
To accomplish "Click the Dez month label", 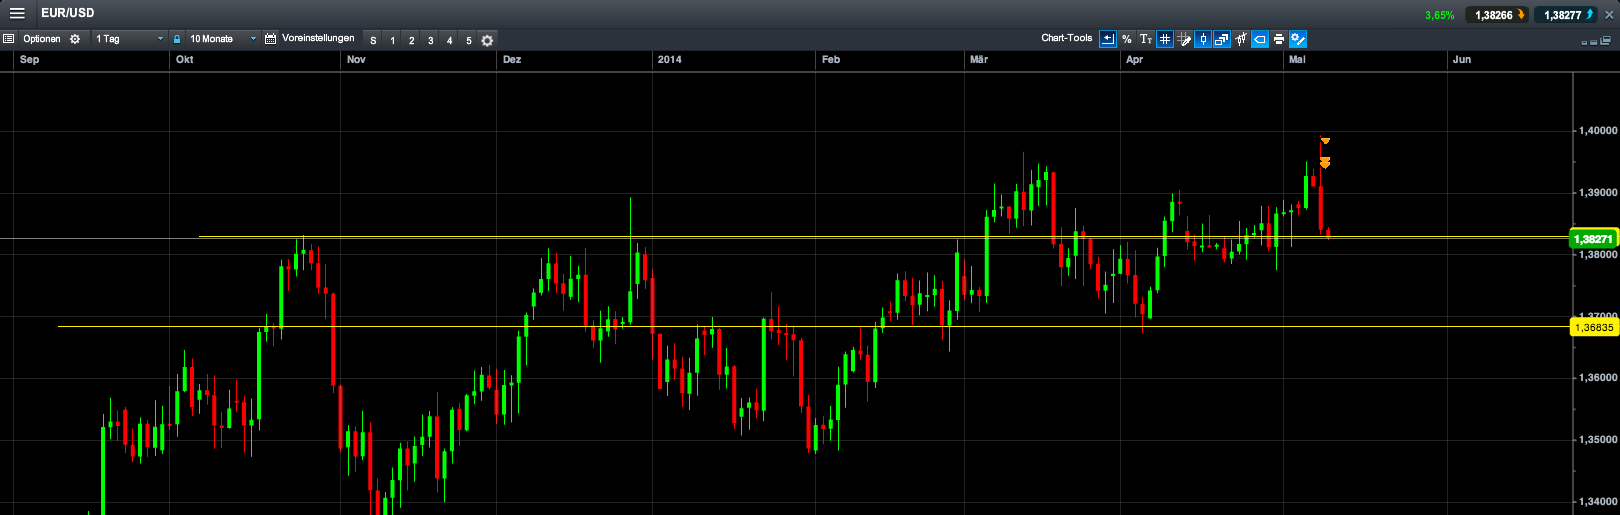I will pyautogui.click(x=512, y=59).
